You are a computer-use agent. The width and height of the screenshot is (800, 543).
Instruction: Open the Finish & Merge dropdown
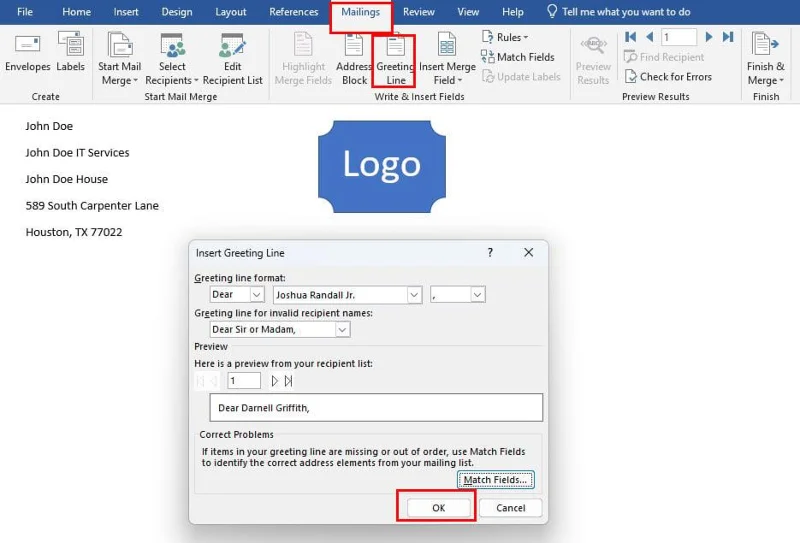pyautogui.click(x=765, y=59)
